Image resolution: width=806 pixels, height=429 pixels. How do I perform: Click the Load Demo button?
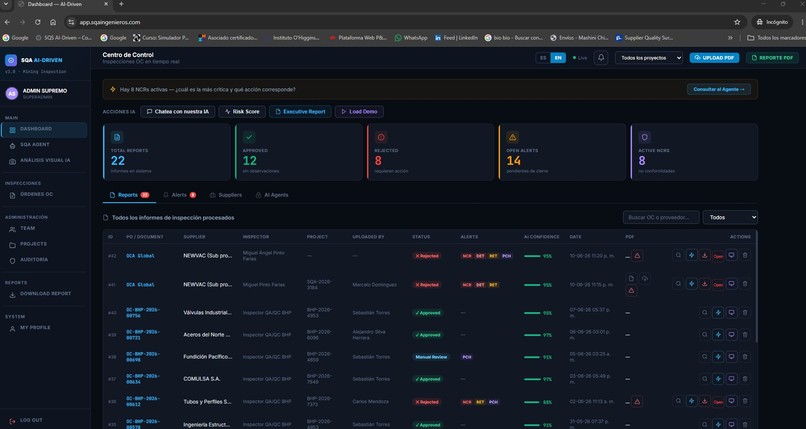click(359, 111)
